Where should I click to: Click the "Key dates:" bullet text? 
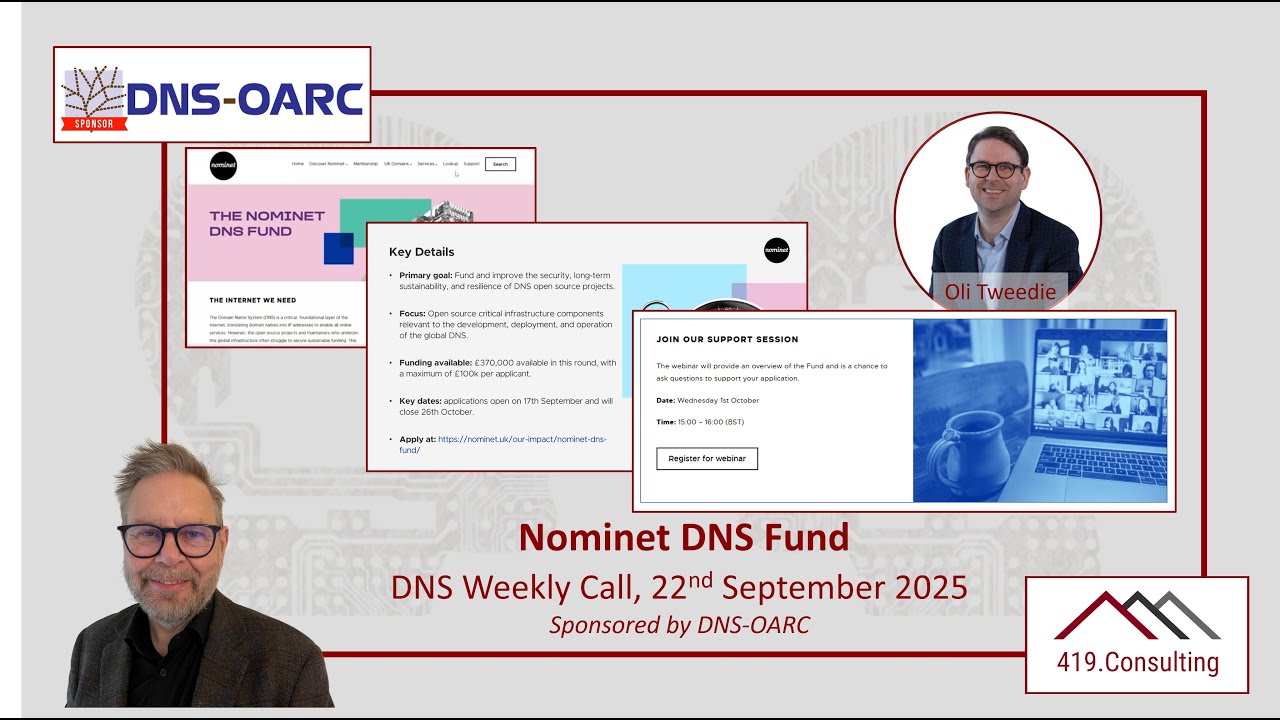(x=506, y=406)
